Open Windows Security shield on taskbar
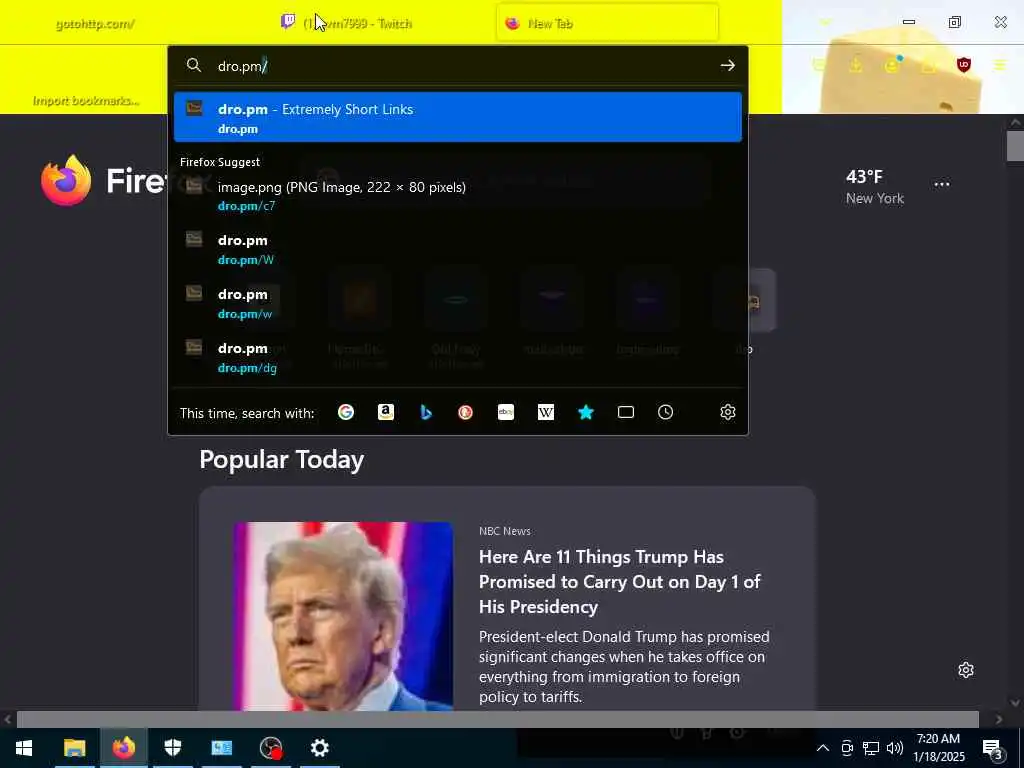Viewport: 1024px width, 768px height. coord(172,748)
